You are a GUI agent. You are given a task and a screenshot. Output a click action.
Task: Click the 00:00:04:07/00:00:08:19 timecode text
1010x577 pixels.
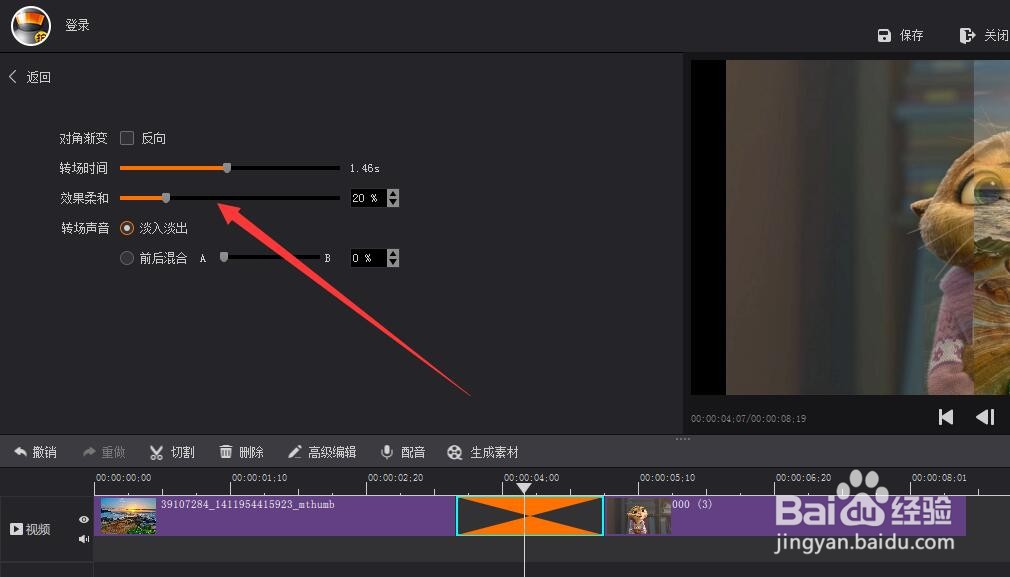(748, 419)
